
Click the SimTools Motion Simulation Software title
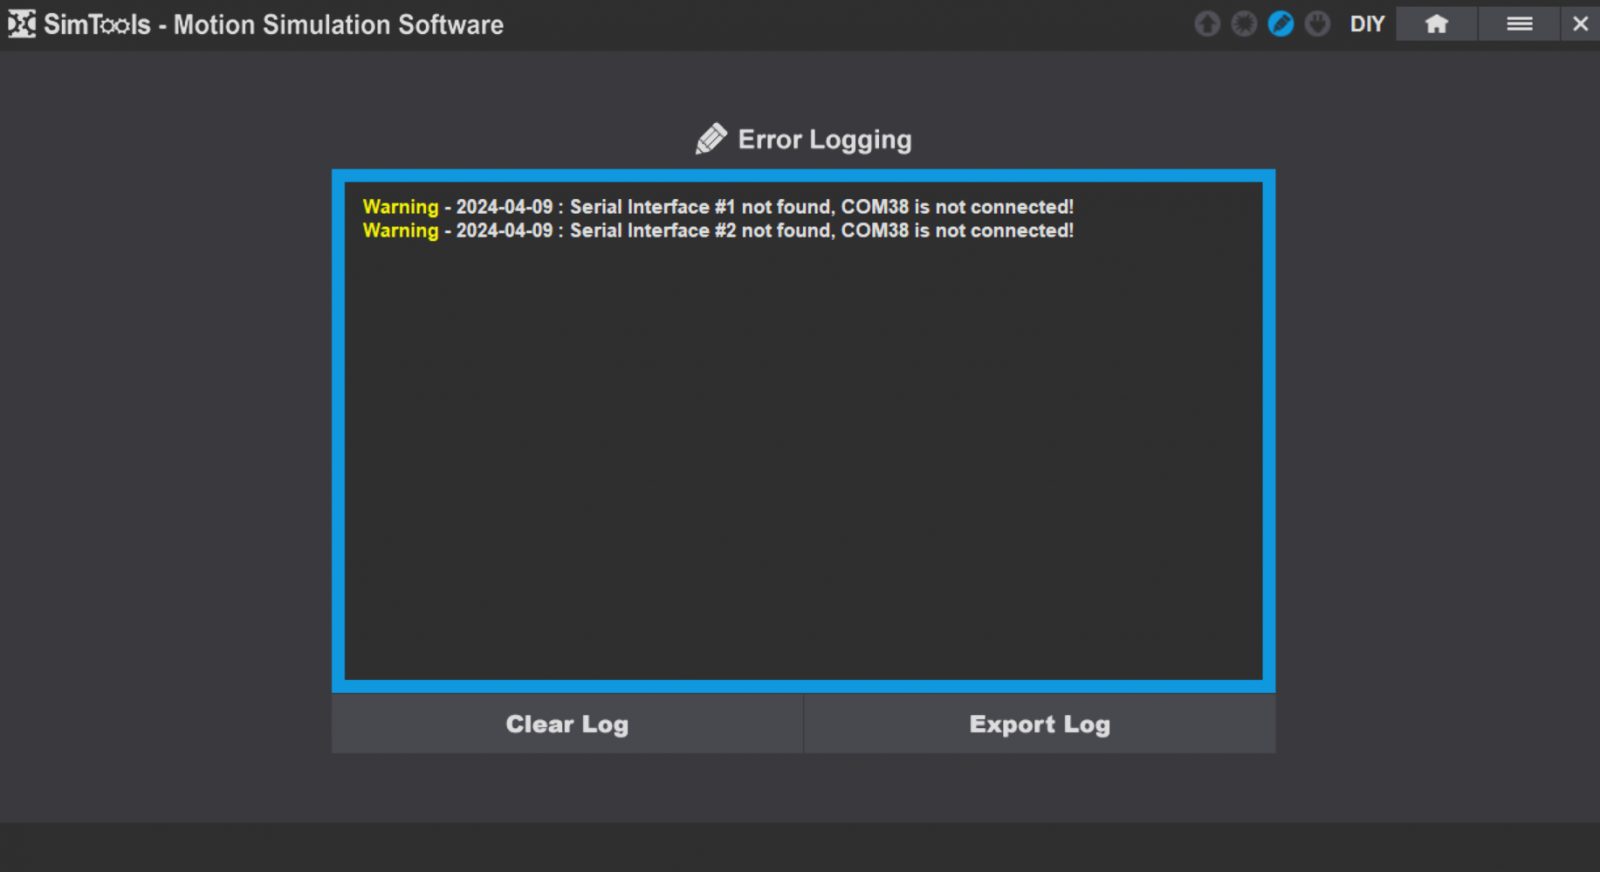click(273, 25)
